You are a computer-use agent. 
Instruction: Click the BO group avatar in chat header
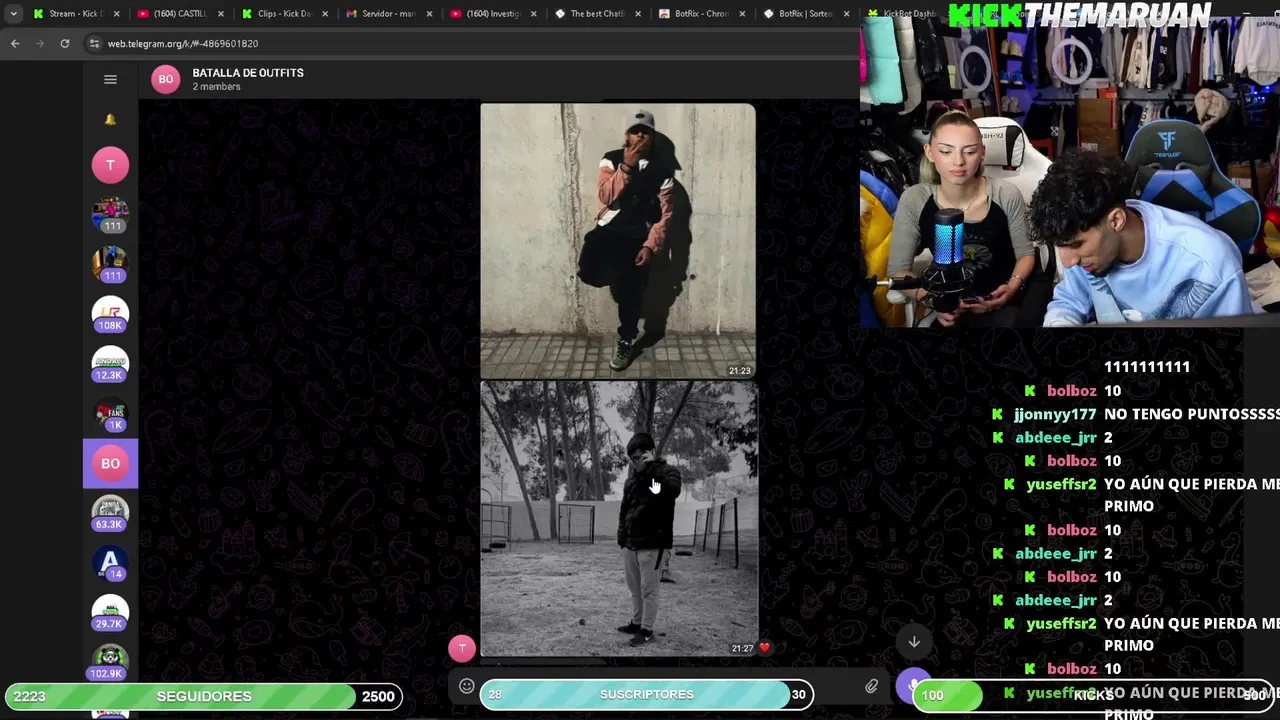point(166,79)
